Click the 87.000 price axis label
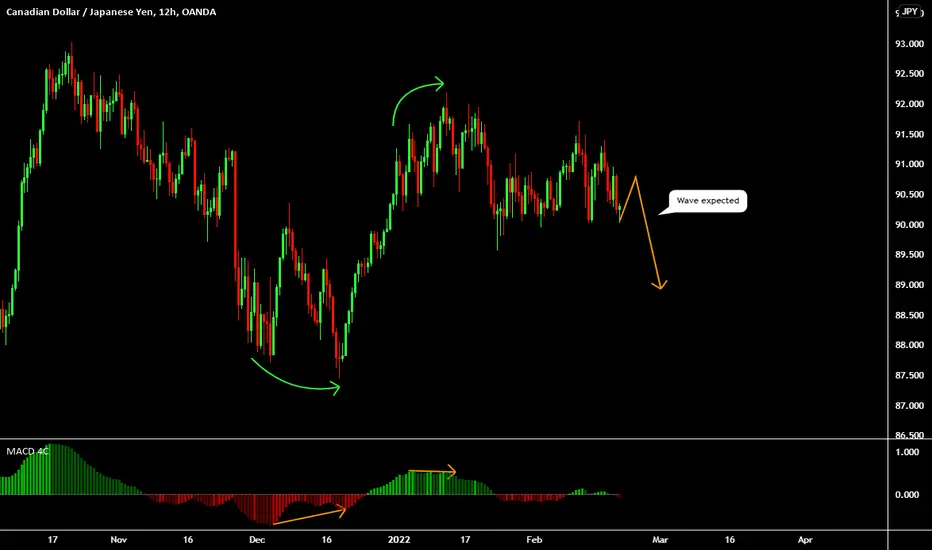The width and height of the screenshot is (932, 550). [x=909, y=406]
